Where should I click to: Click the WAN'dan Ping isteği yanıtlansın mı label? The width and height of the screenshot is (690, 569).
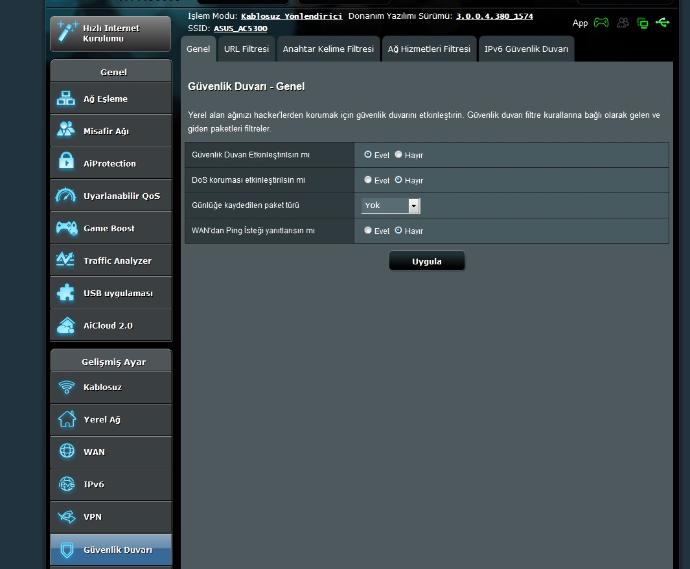point(253,231)
